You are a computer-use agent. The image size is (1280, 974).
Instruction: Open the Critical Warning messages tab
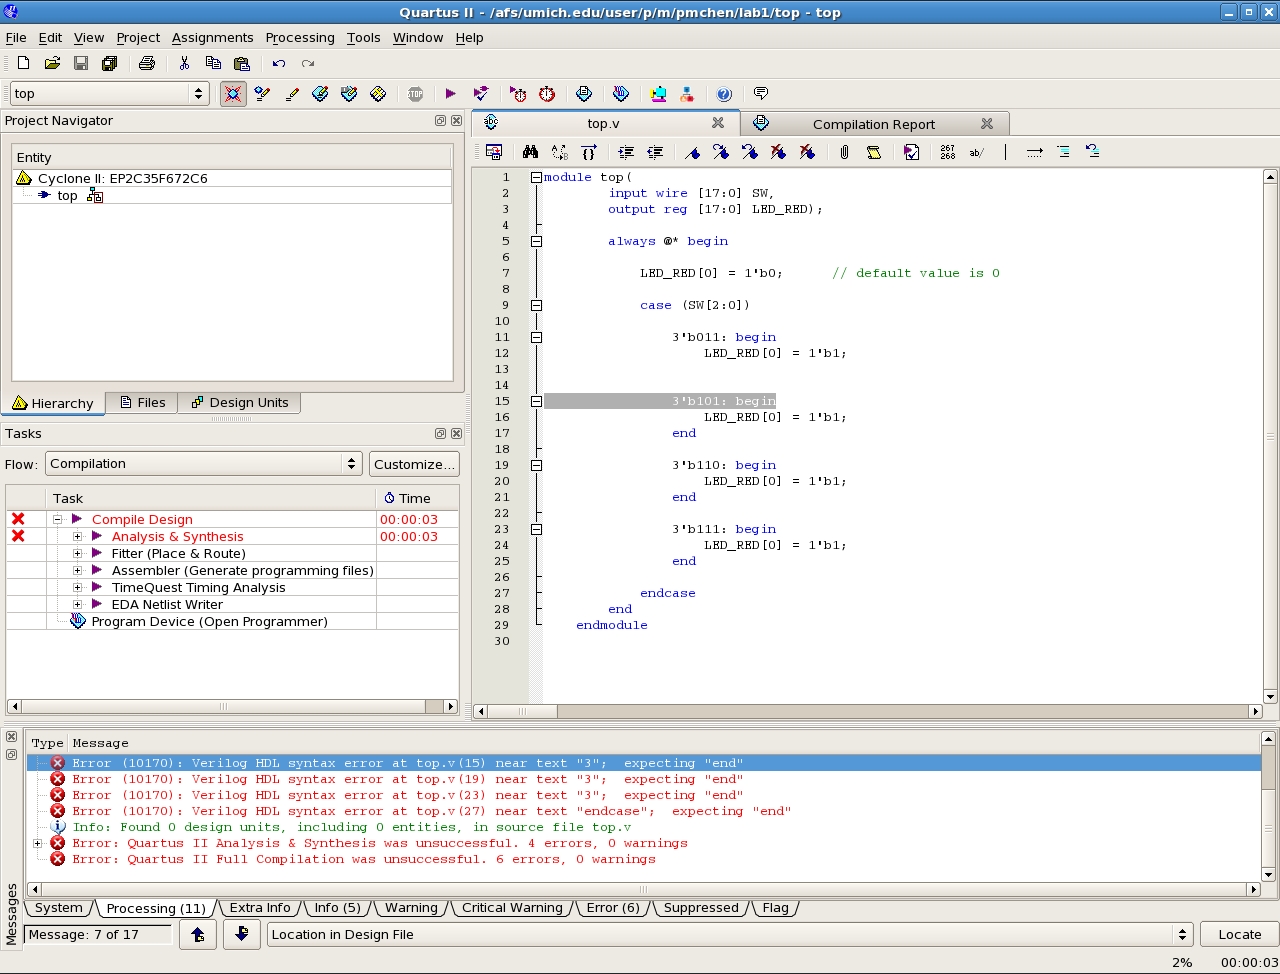tap(511, 908)
